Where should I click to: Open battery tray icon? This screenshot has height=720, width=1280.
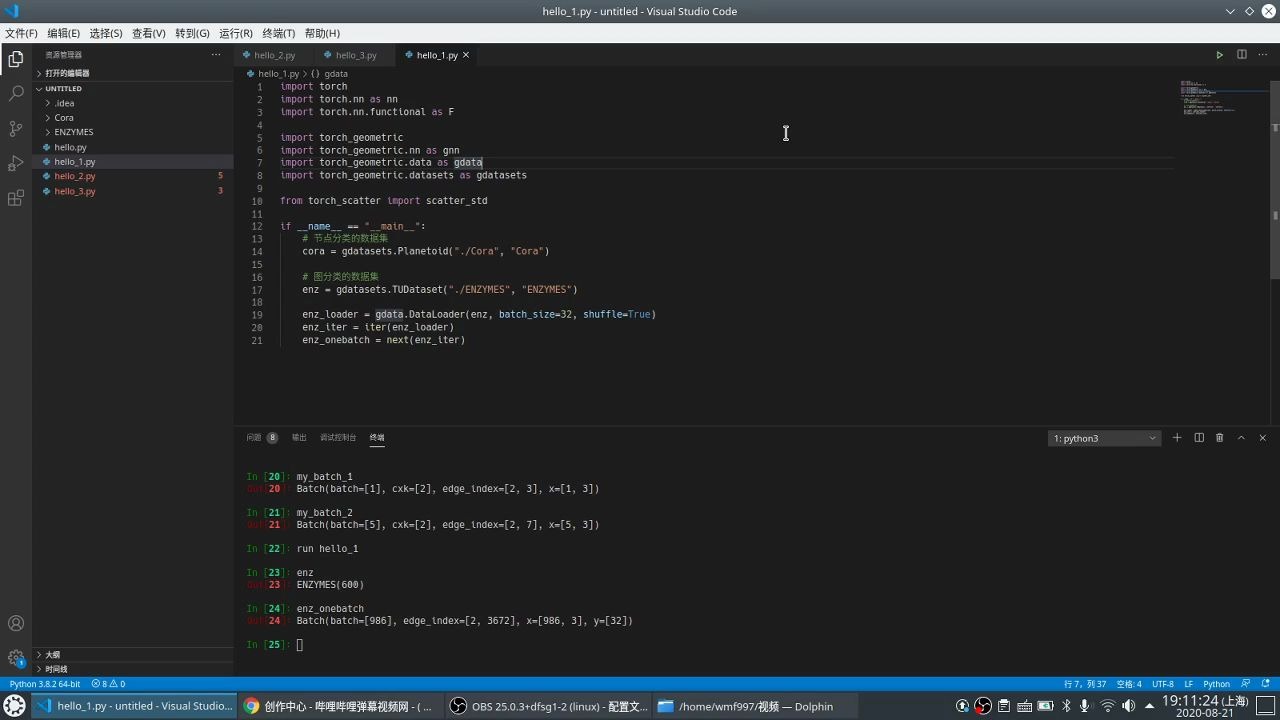tap(1045, 706)
